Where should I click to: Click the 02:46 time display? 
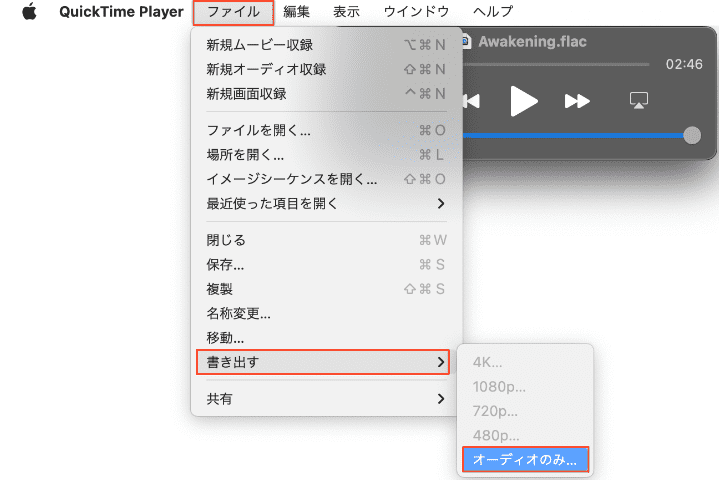684,64
